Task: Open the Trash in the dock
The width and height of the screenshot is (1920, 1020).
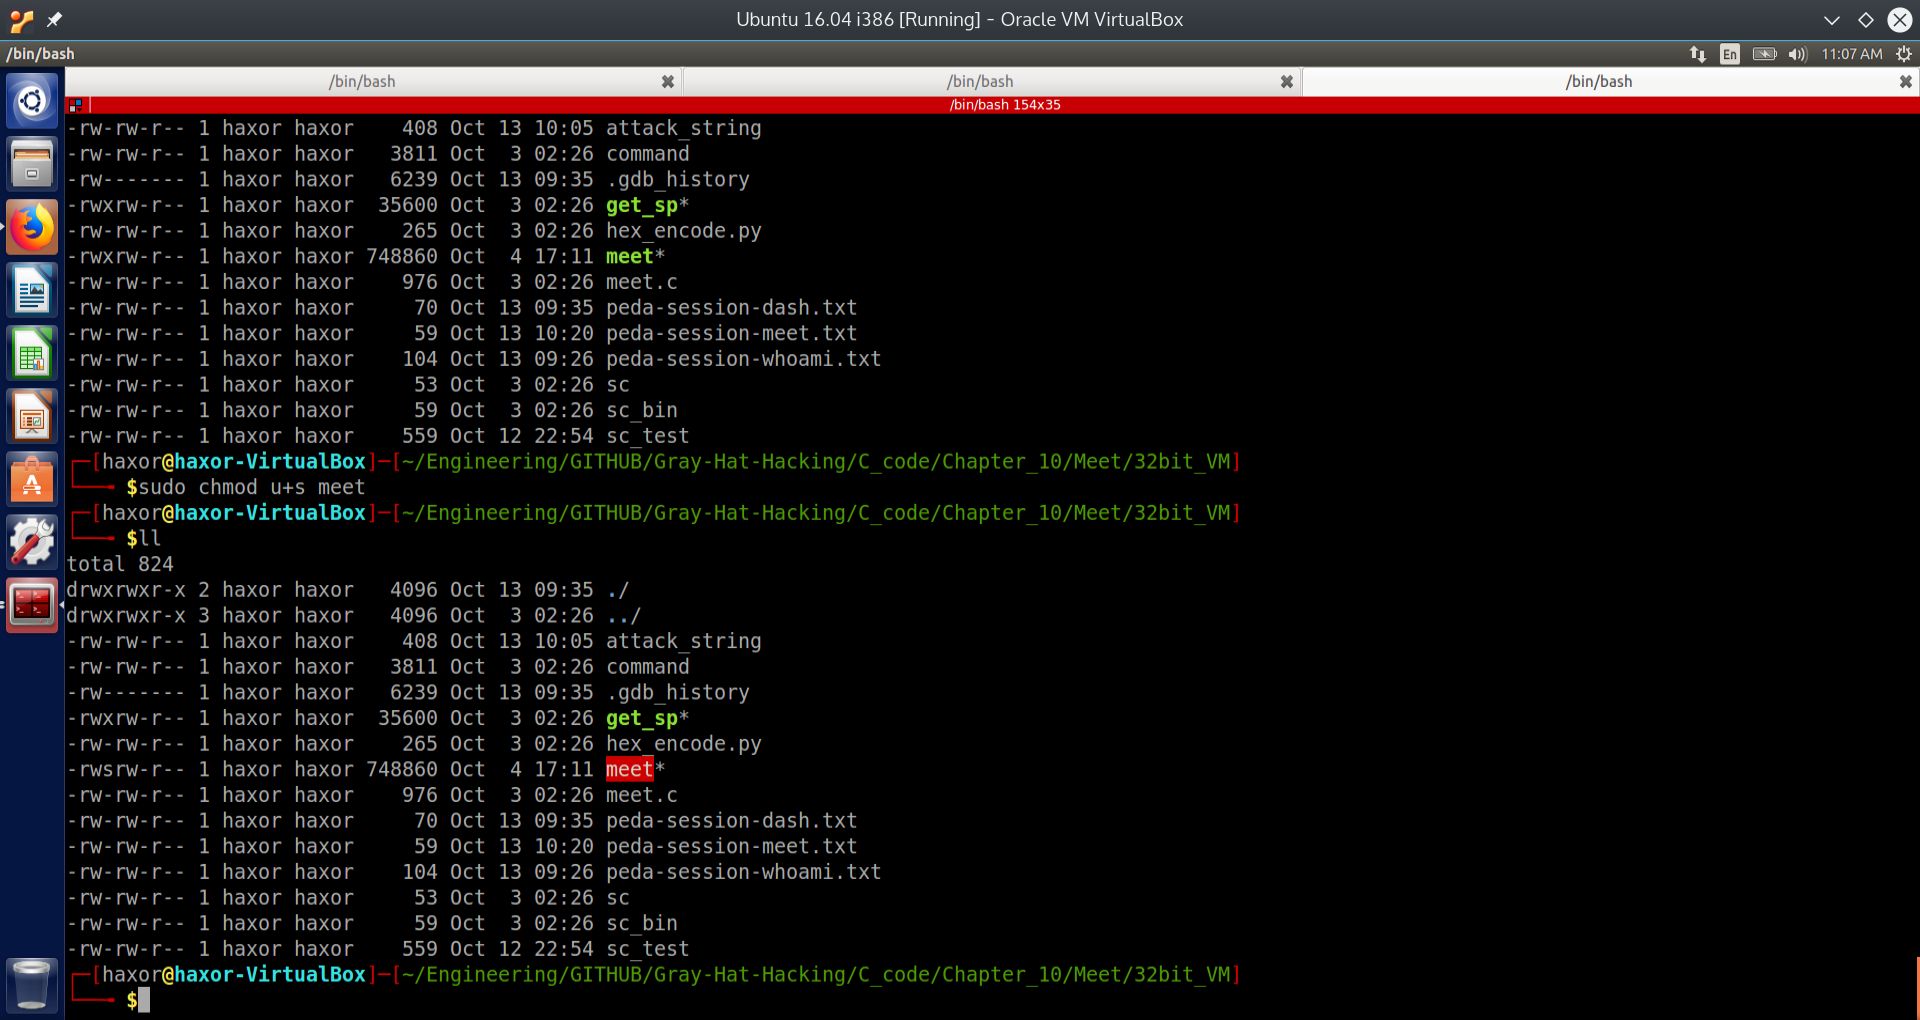Action: [32, 984]
